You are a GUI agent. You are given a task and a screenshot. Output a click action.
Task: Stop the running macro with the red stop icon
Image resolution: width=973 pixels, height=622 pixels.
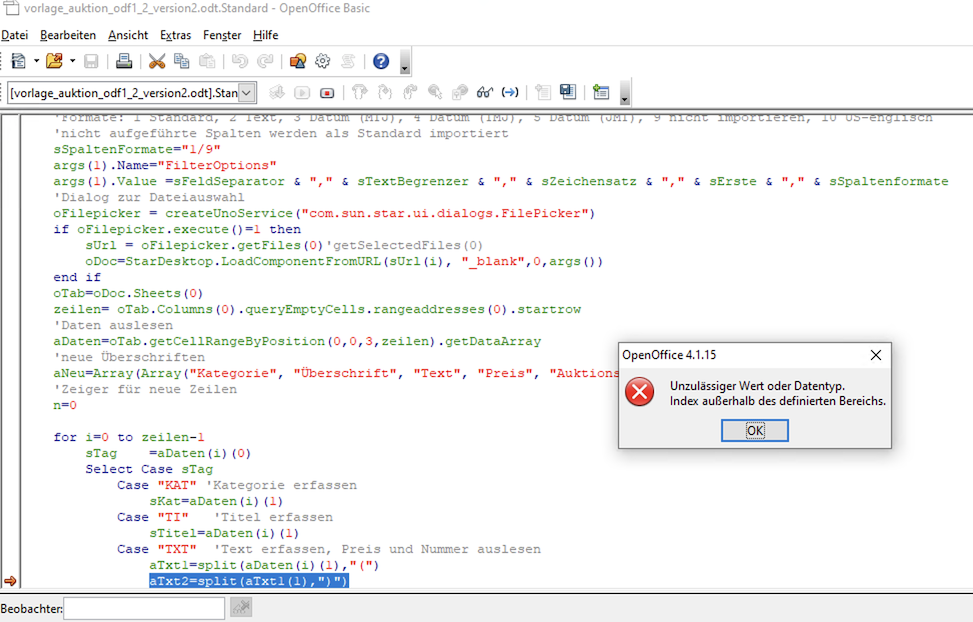(327, 93)
